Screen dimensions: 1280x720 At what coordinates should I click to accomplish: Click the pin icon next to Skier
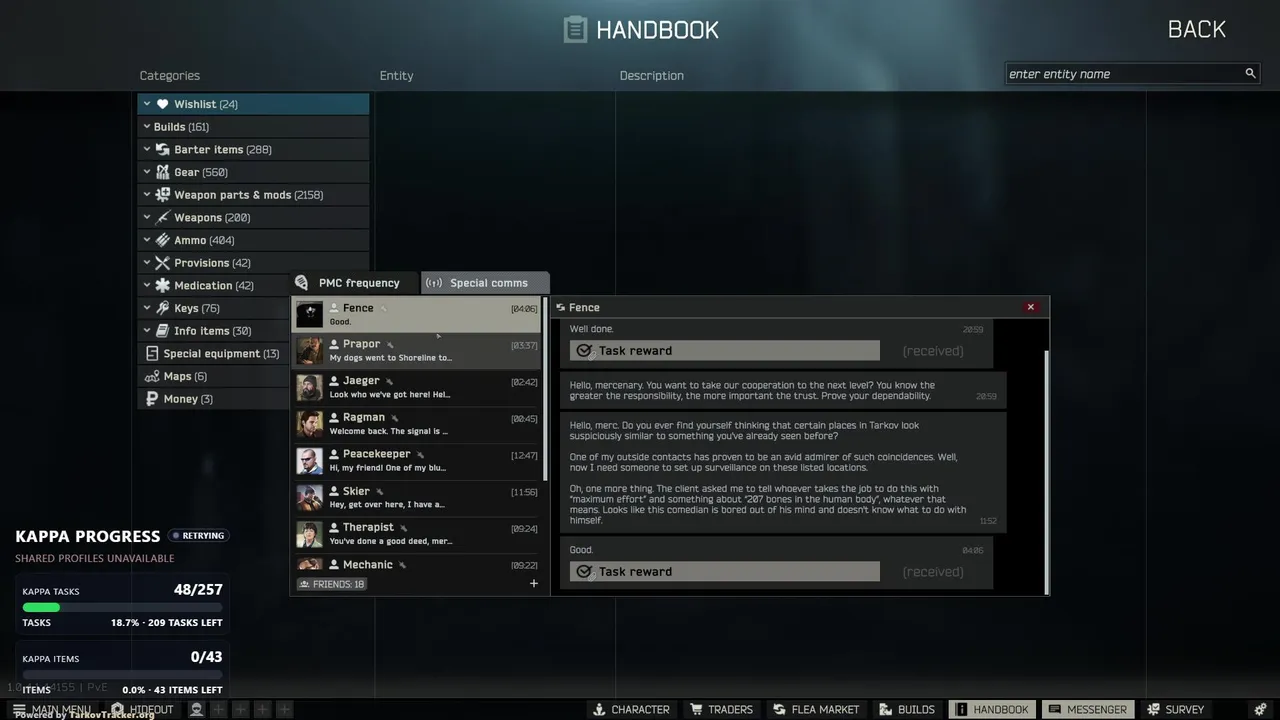click(x=380, y=492)
